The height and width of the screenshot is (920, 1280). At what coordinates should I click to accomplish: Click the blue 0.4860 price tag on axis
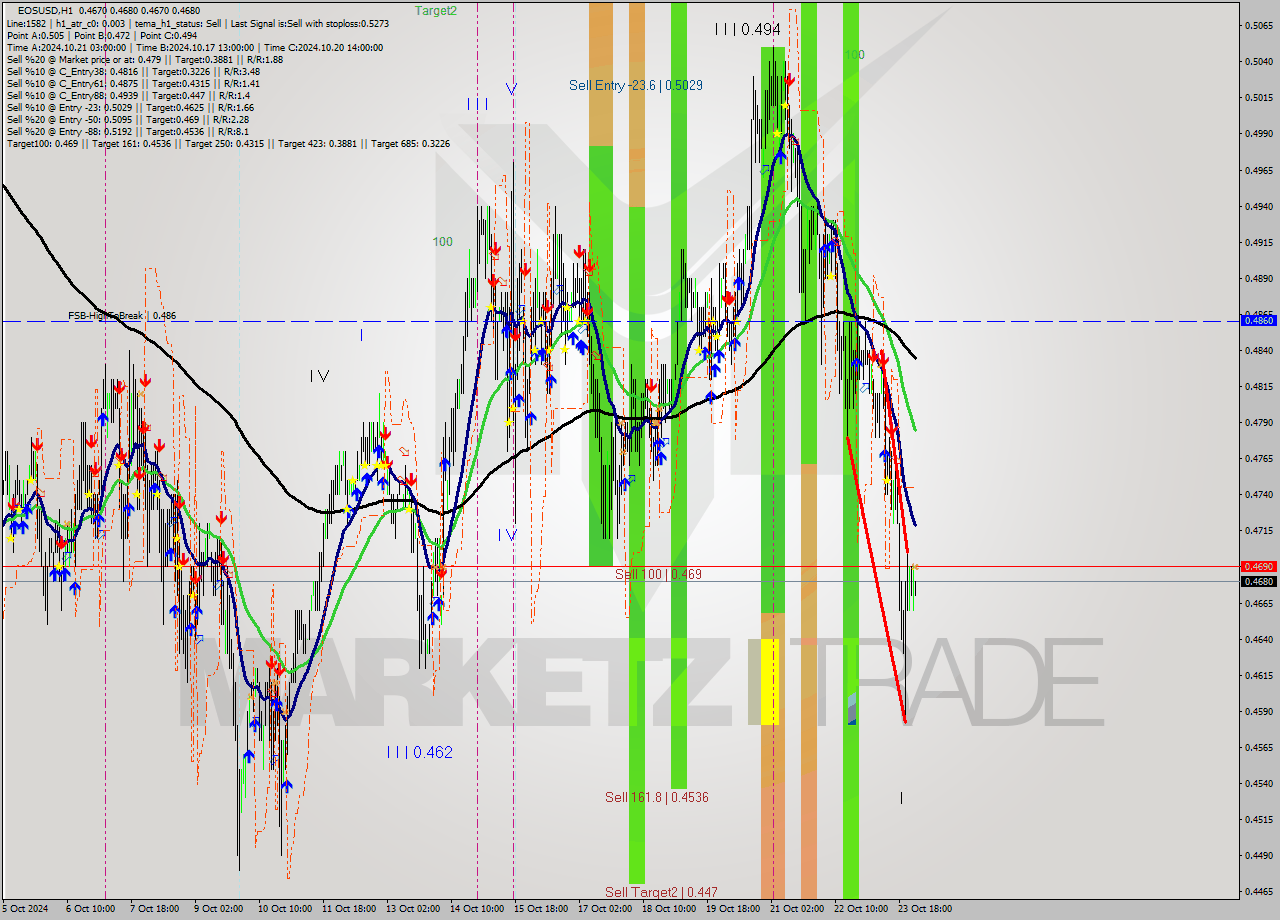(x=1257, y=320)
